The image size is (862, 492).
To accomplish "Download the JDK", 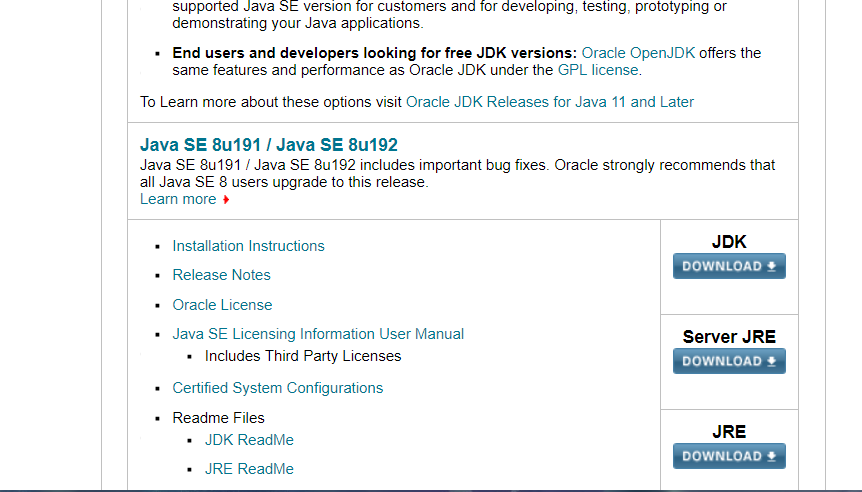I will (729, 266).
